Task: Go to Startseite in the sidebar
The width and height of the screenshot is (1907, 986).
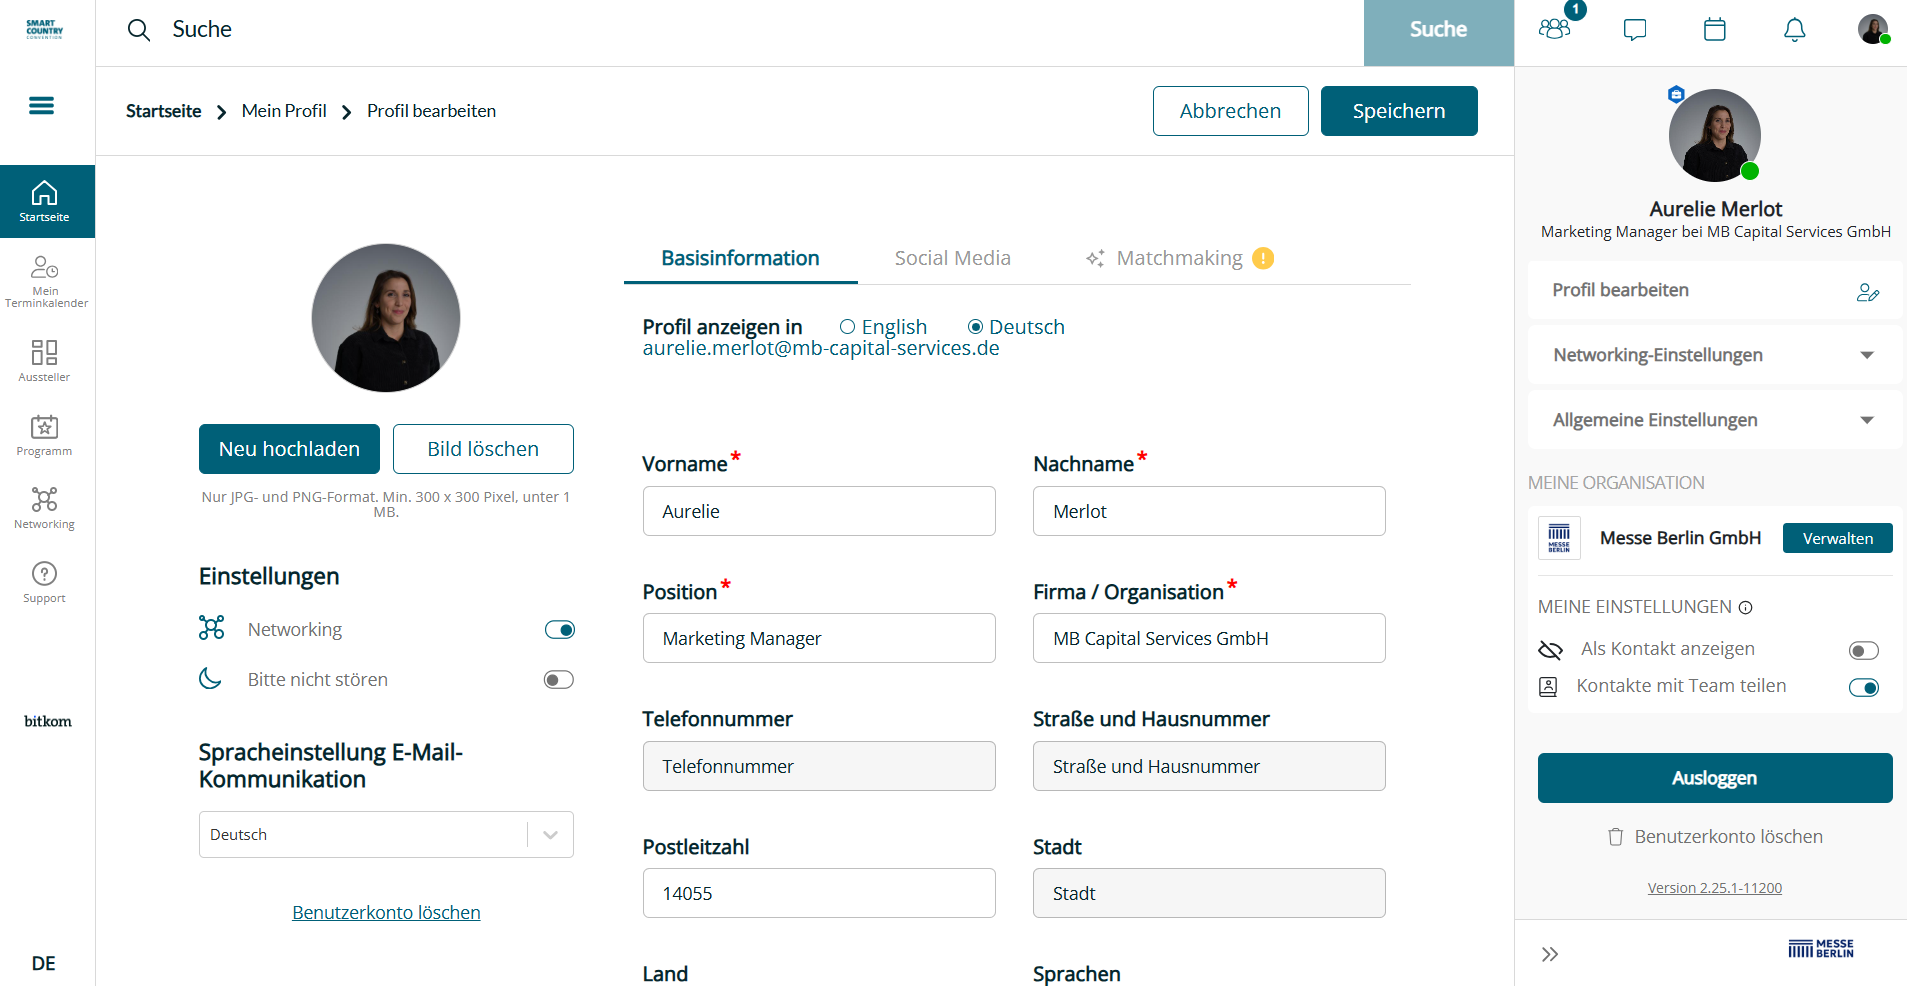Action: (x=47, y=201)
